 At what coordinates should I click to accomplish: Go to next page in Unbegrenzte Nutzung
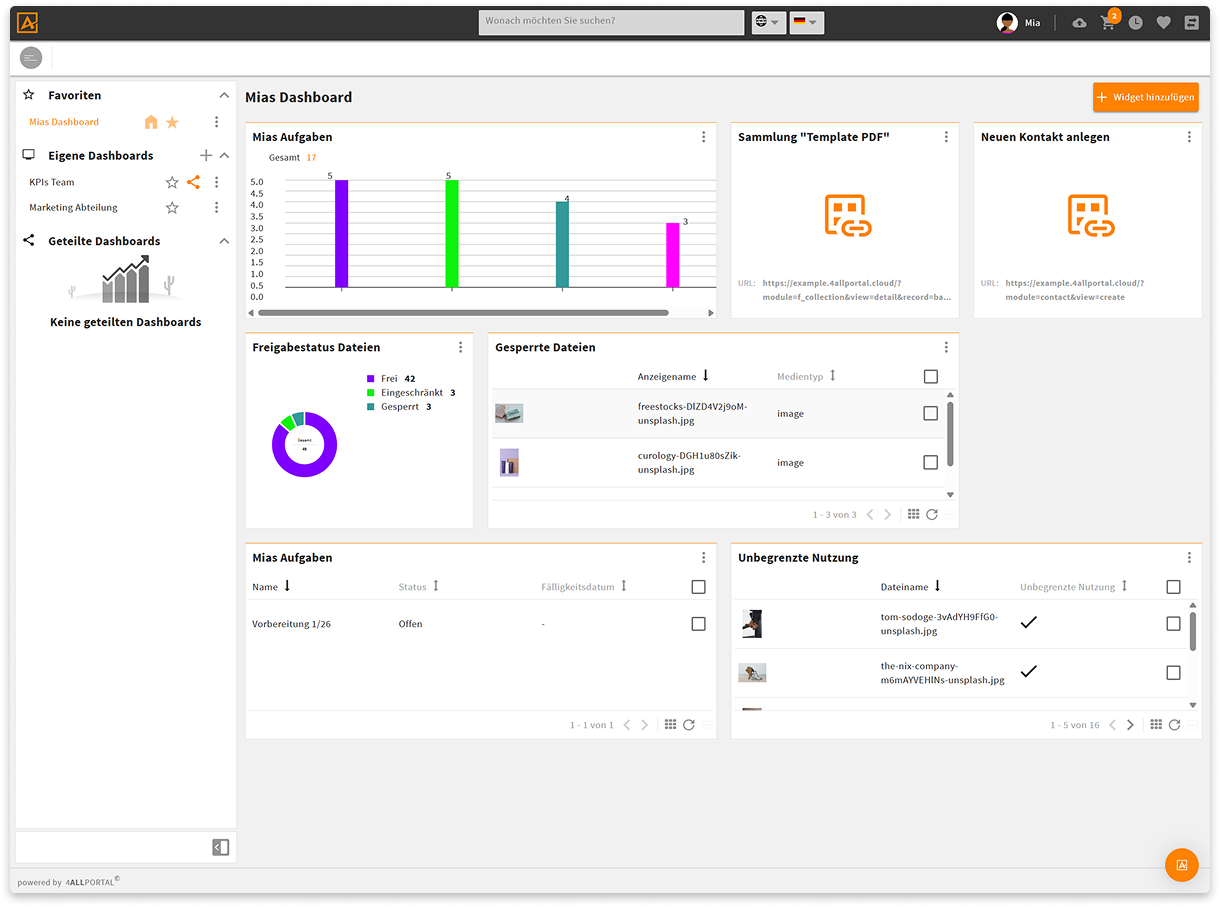coord(1130,725)
